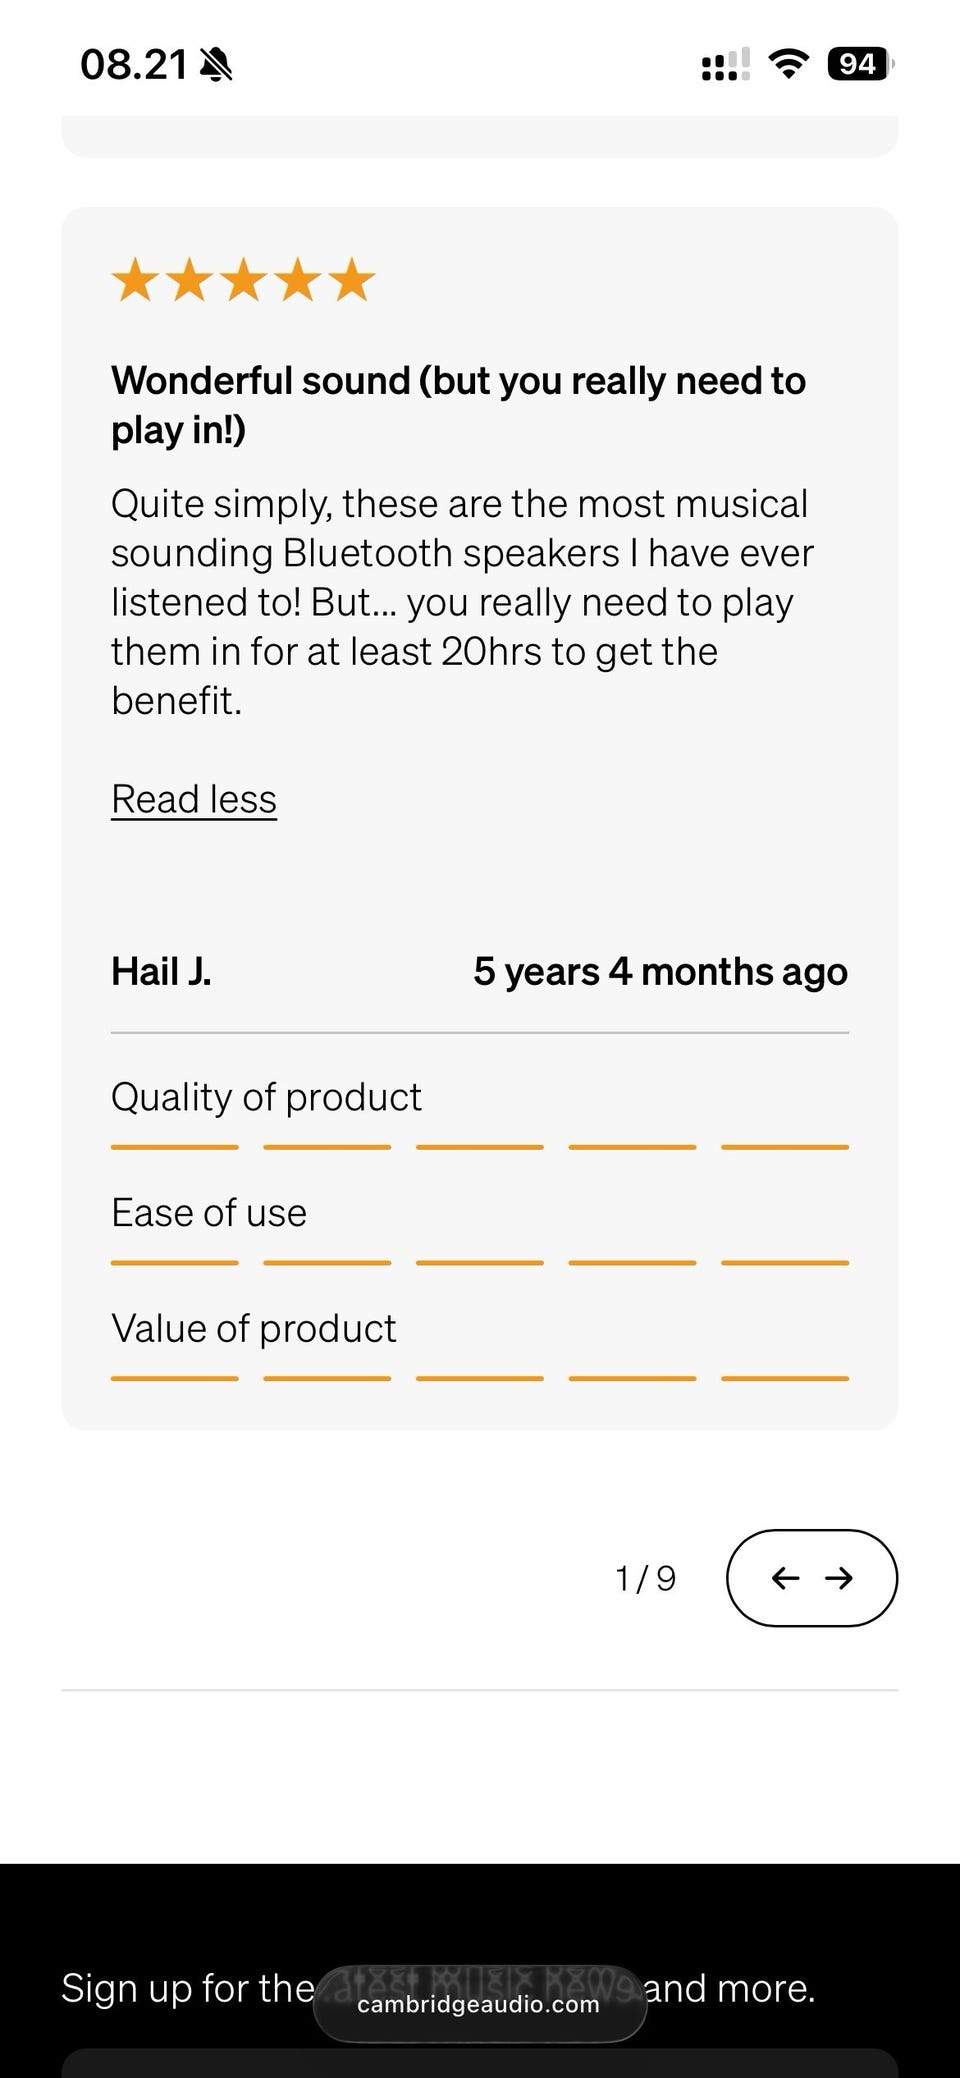Tap first Quality of product rating bar
Image resolution: width=960 pixels, height=2078 pixels.
coord(175,1147)
